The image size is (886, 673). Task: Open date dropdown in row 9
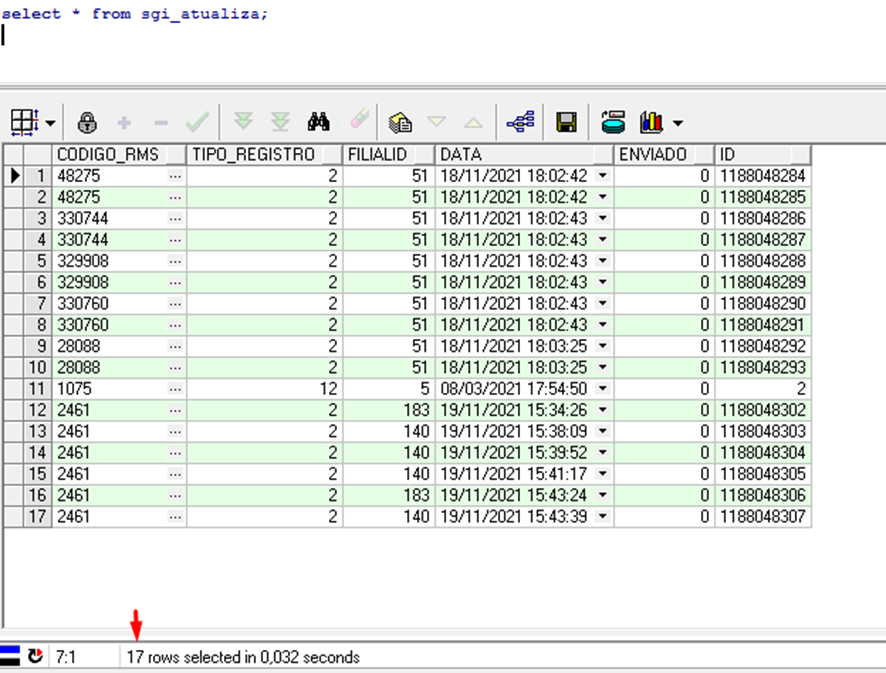point(603,346)
